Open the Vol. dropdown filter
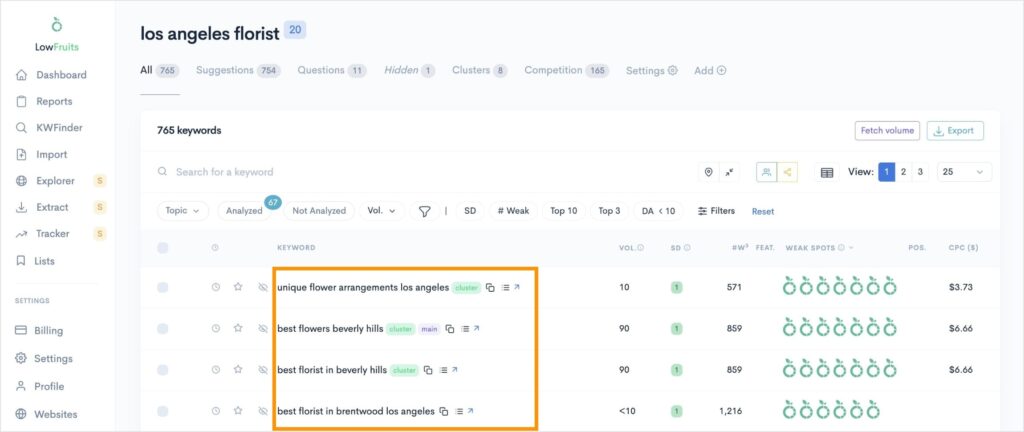The width and height of the screenshot is (1024, 432). coord(382,211)
